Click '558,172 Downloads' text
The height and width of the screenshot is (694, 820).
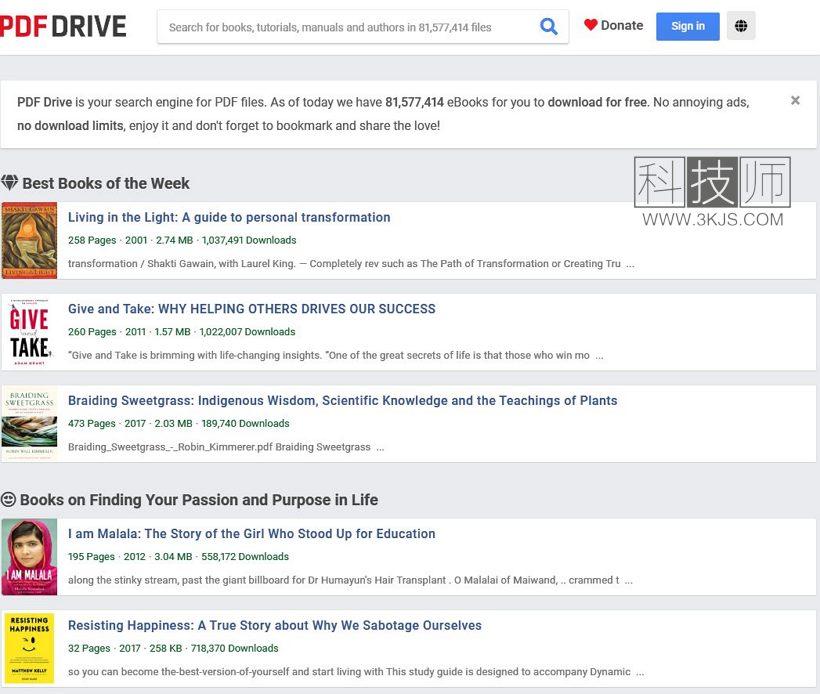tap(245, 556)
